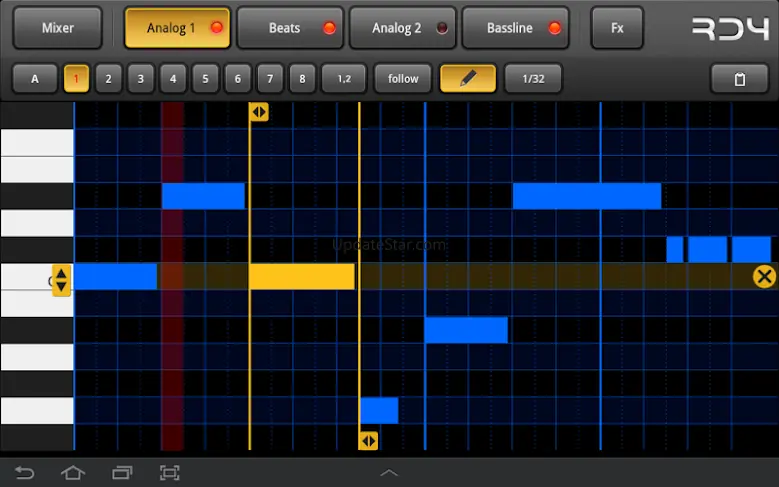Toggle follow playback mode
The width and height of the screenshot is (779, 487).
coord(403,78)
